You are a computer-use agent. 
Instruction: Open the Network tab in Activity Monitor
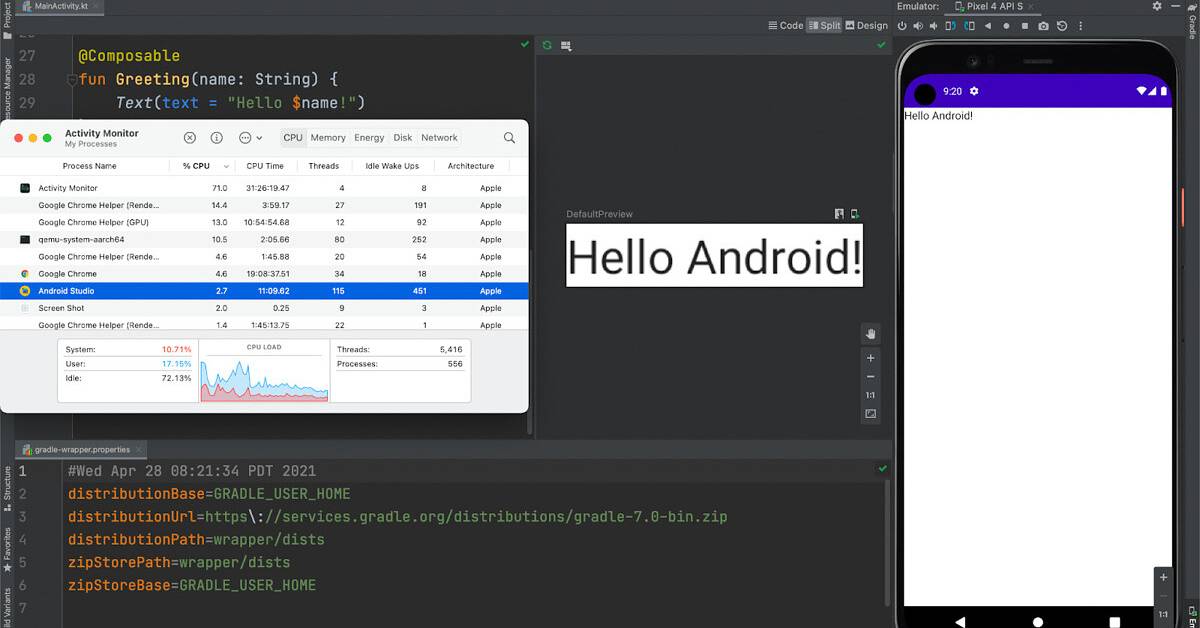pos(439,138)
